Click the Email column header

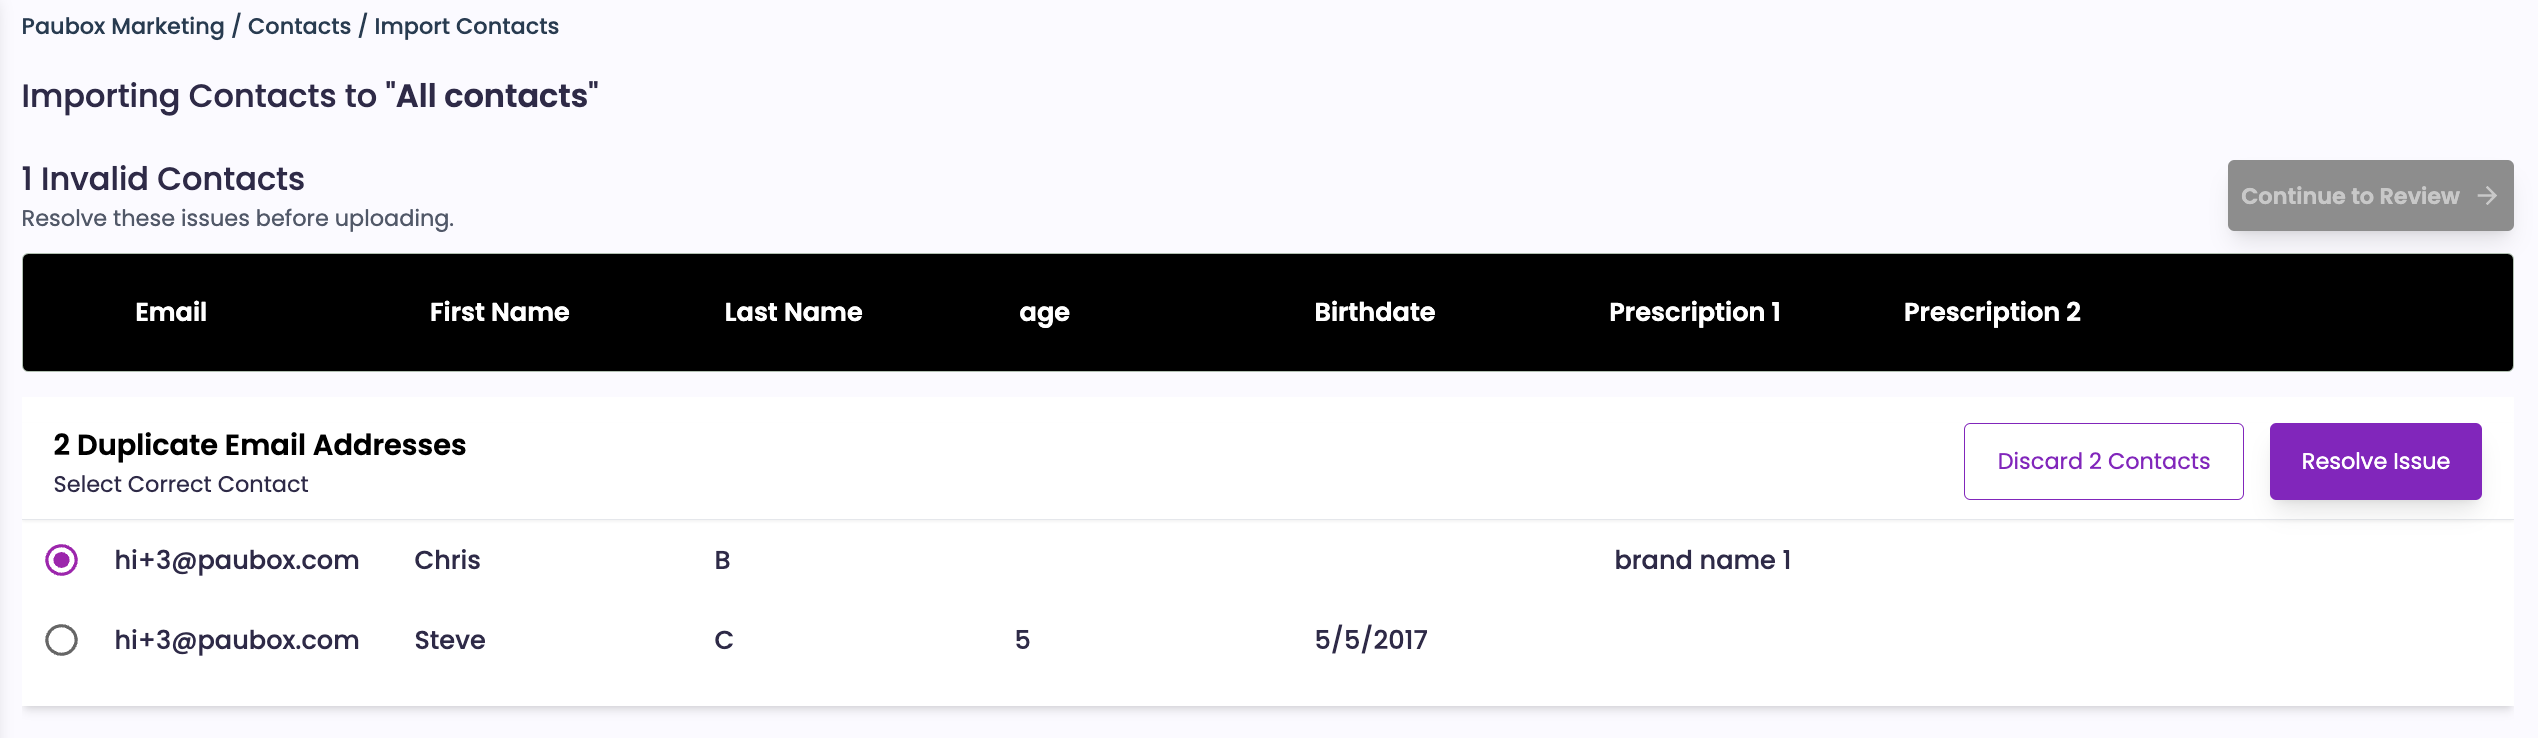point(171,312)
